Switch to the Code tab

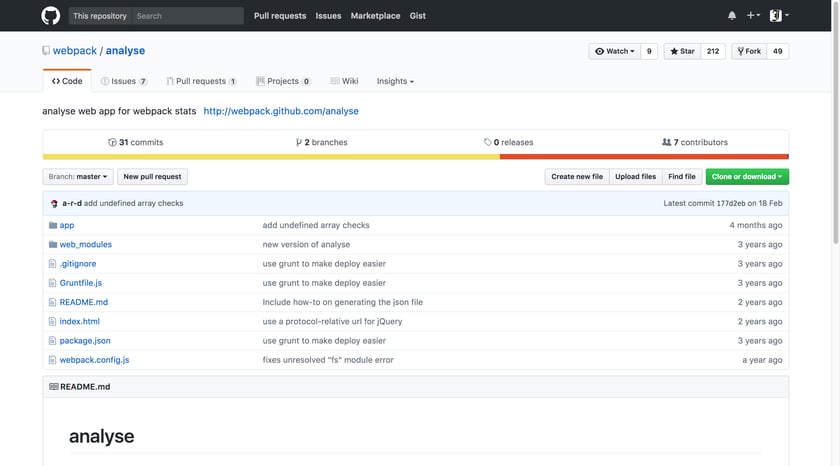67,81
